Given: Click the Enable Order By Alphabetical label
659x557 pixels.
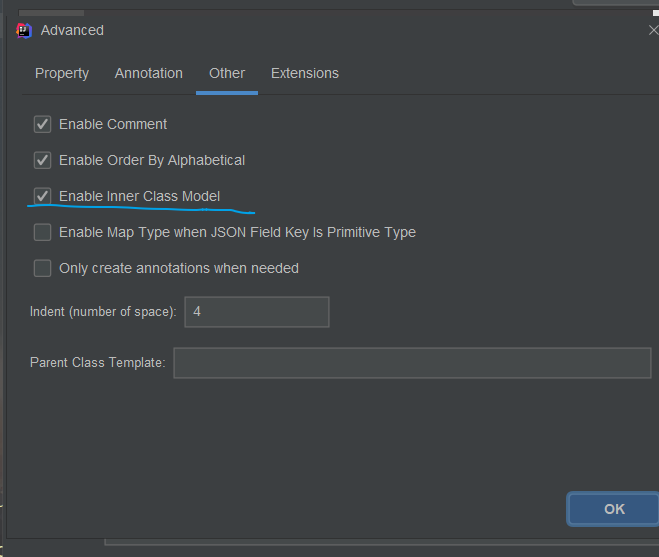Looking at the screenshot, I should 152,160.
